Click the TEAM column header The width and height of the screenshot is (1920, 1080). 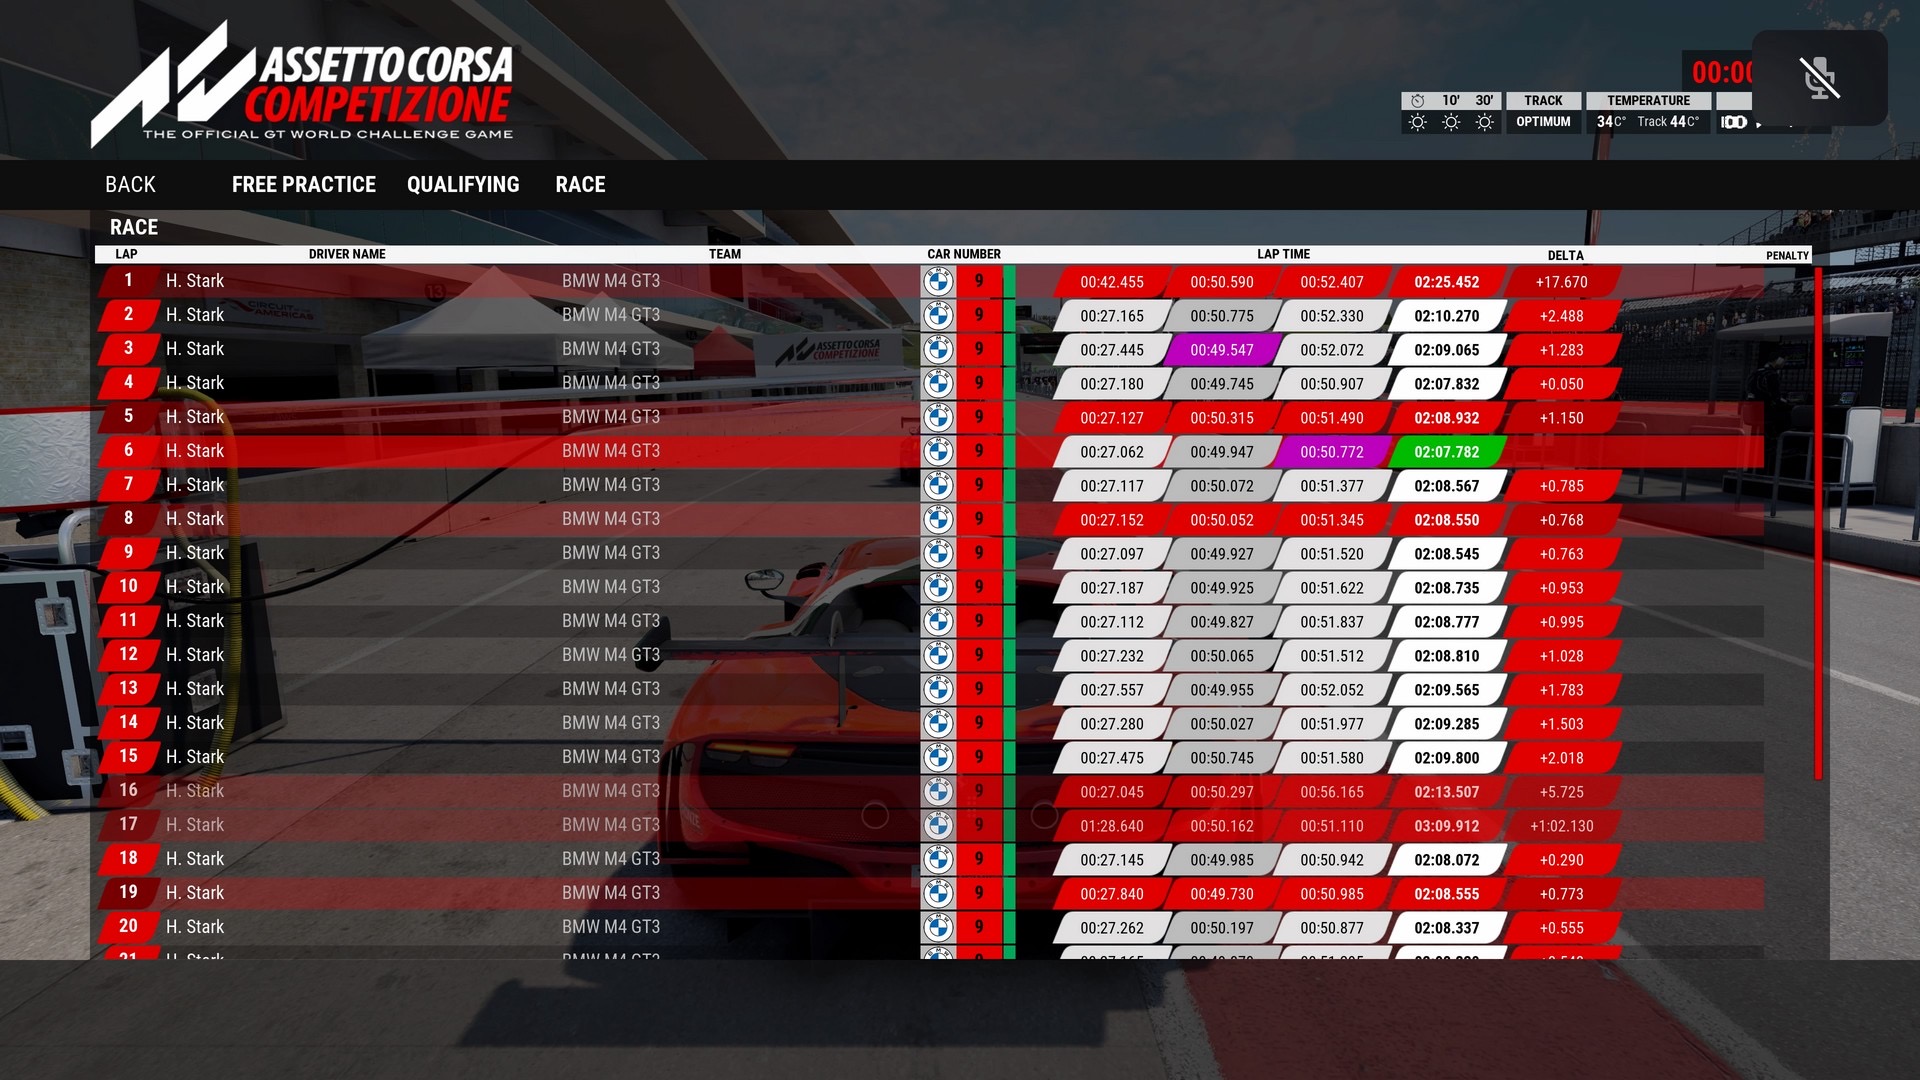tap(725, 254)
